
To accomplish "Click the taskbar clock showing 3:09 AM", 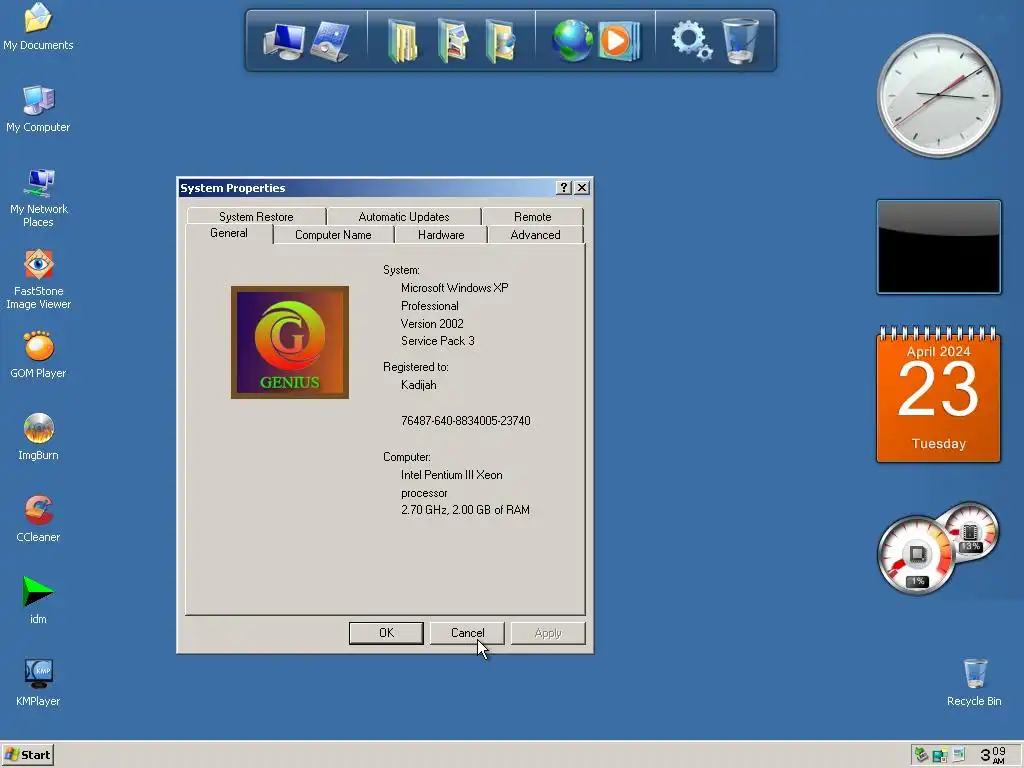I will click(993, 755).
